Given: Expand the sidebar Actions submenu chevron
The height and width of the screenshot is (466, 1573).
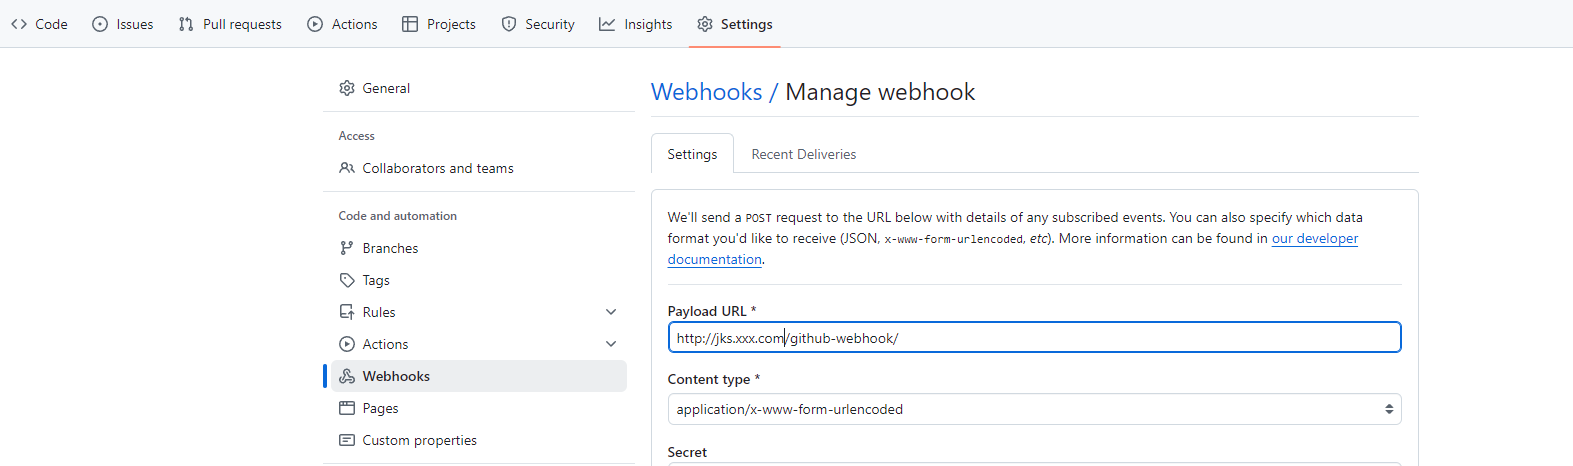Looking at the screenshot, I should coord(611,344).
